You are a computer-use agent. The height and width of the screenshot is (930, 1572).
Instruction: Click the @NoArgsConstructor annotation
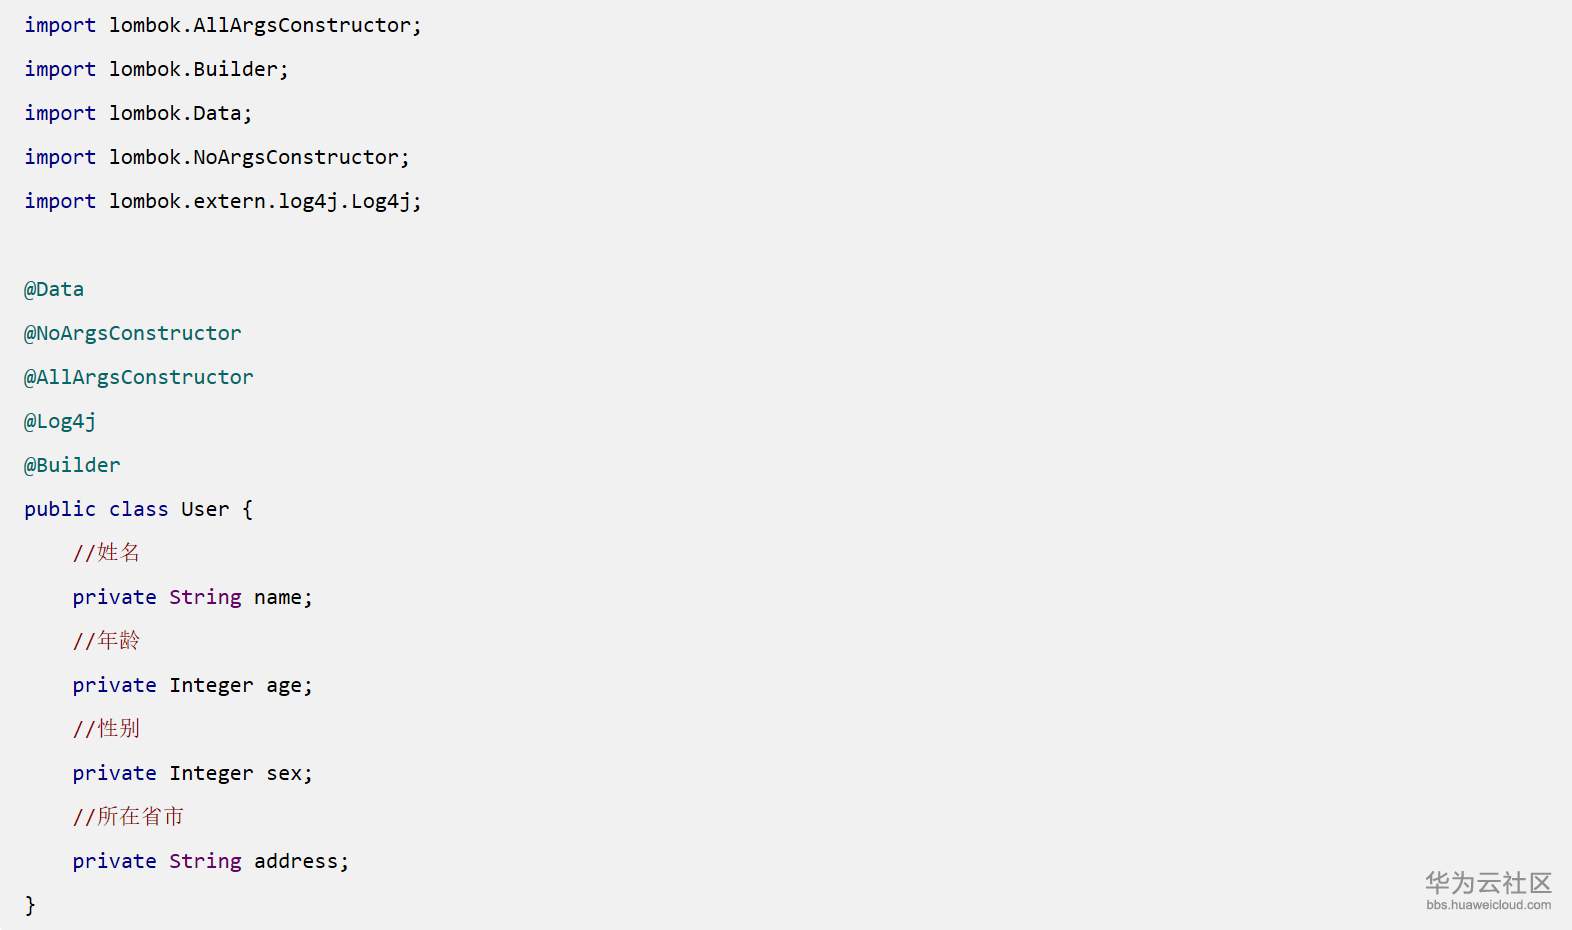click(132, 334)
